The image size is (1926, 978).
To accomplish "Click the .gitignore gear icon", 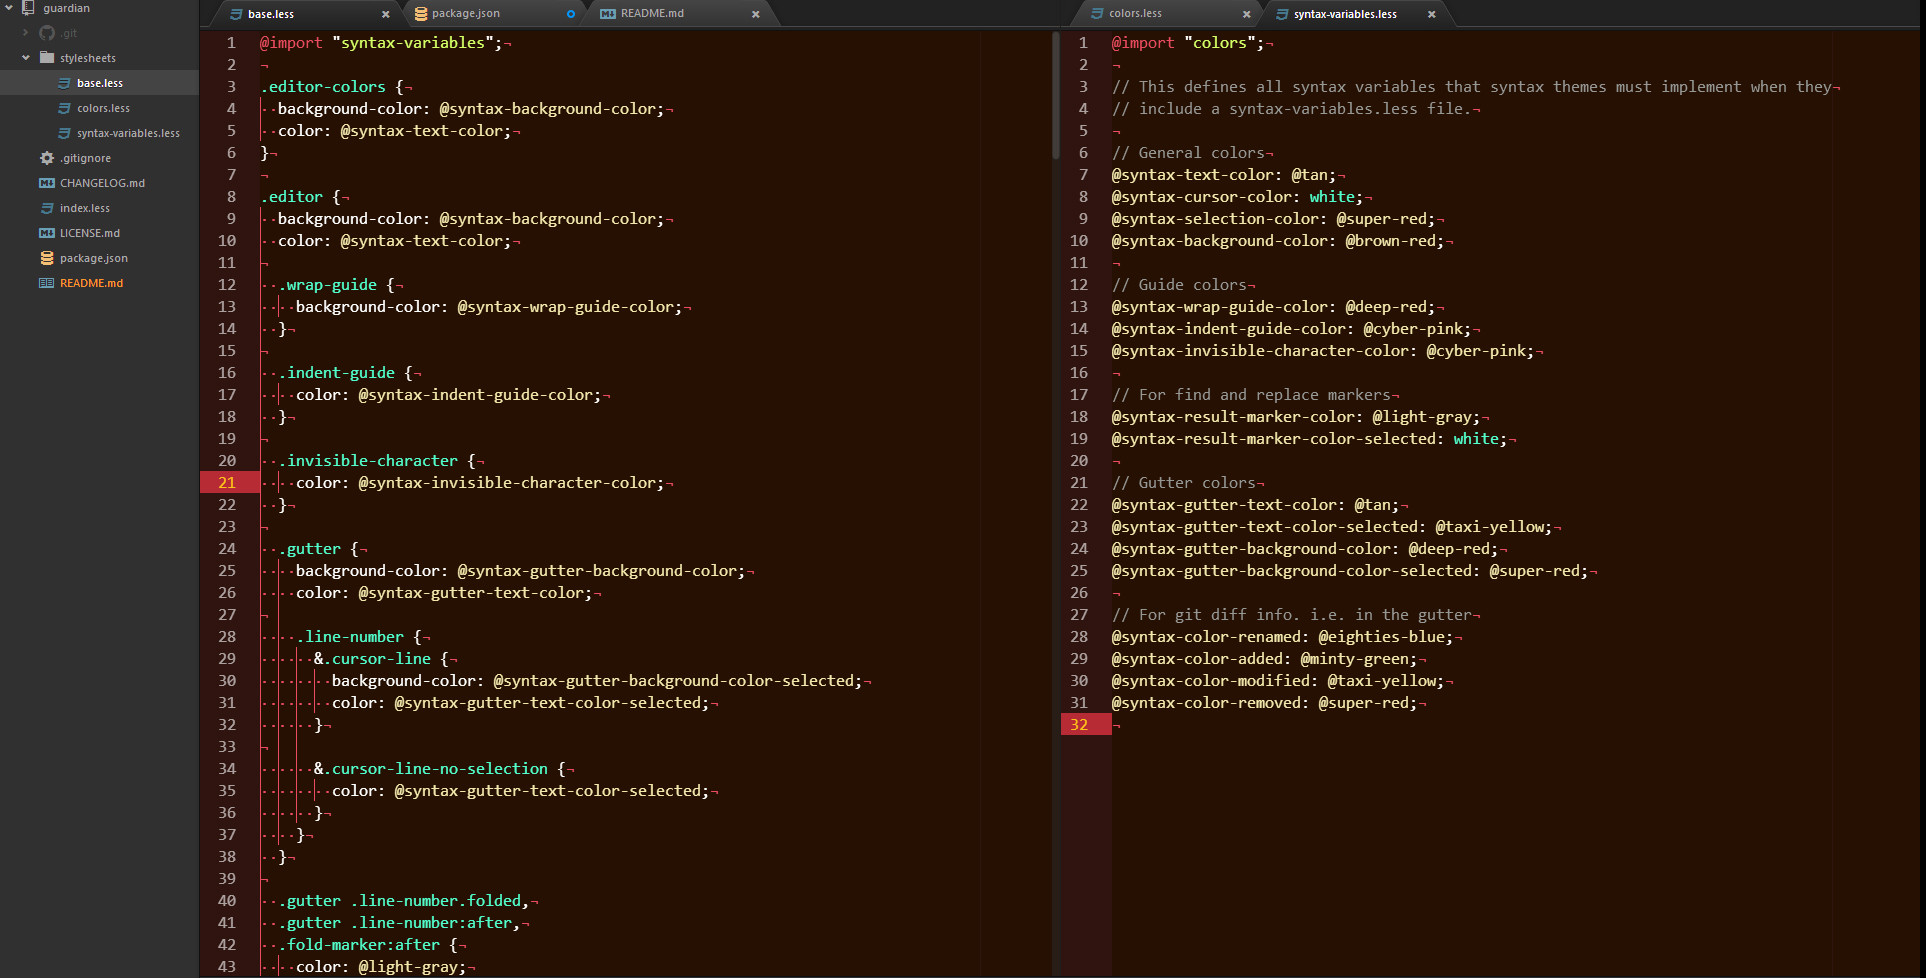I will point(46,158).
